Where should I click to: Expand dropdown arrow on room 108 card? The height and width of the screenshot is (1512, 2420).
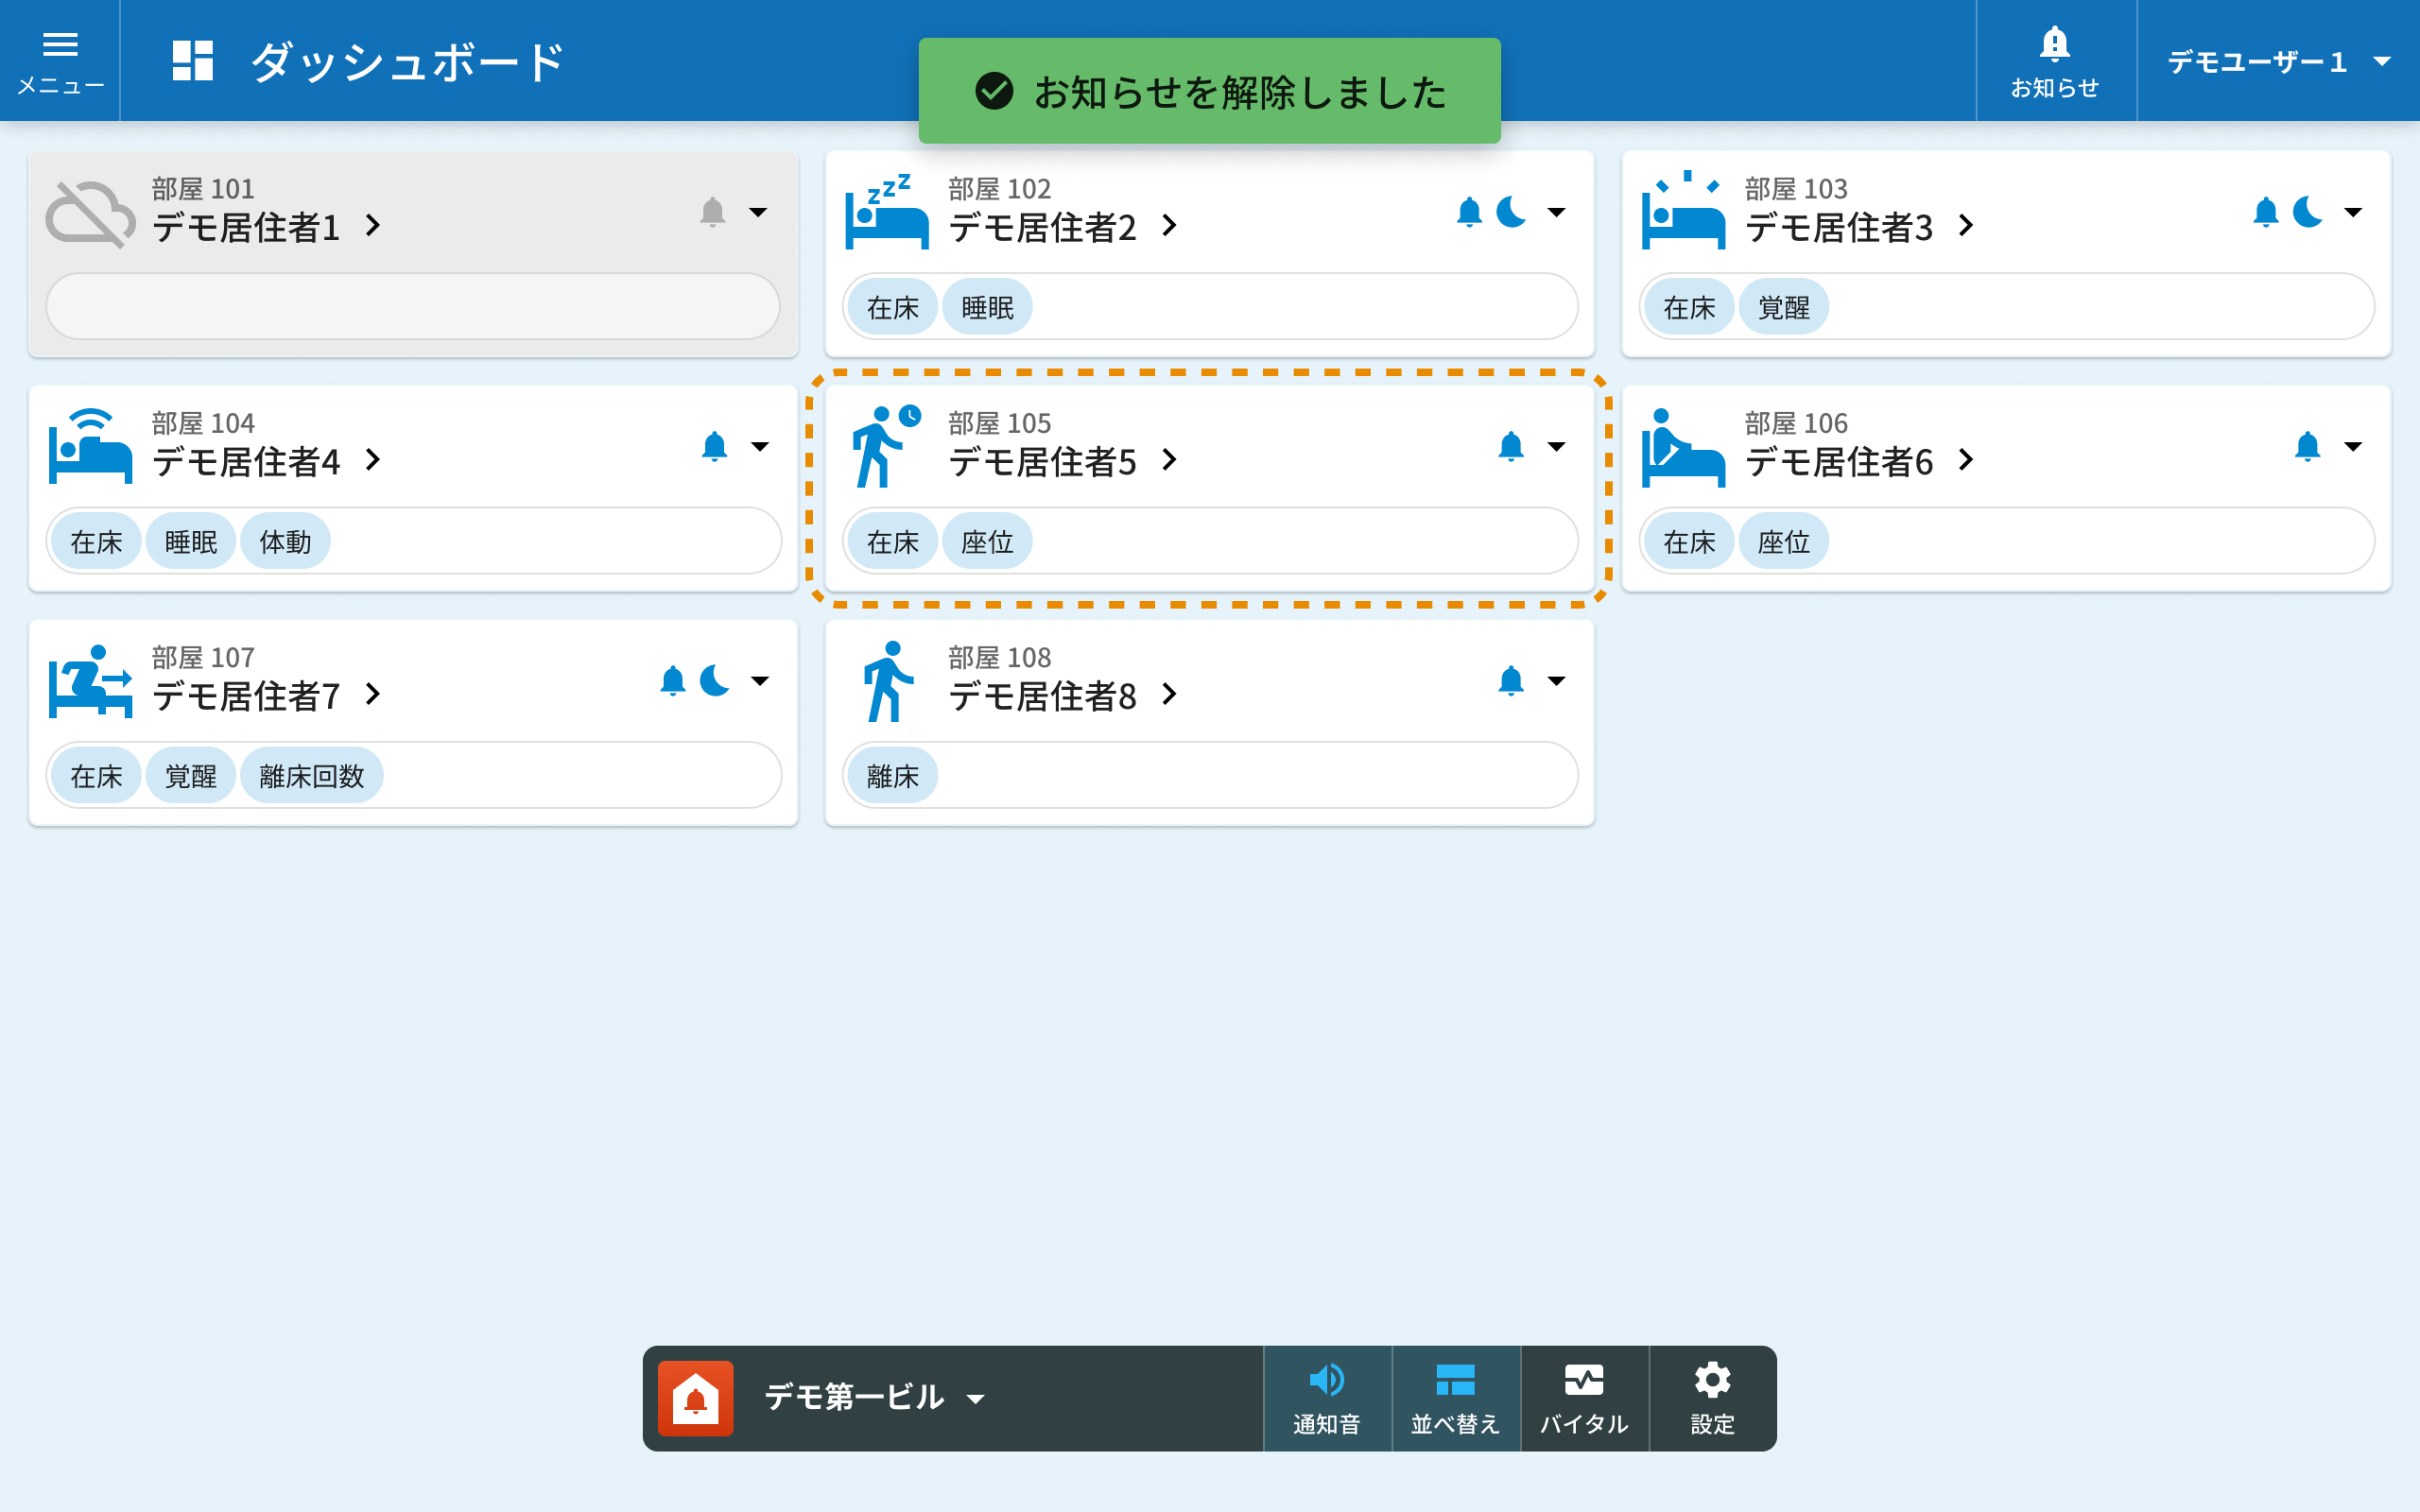1556,681
